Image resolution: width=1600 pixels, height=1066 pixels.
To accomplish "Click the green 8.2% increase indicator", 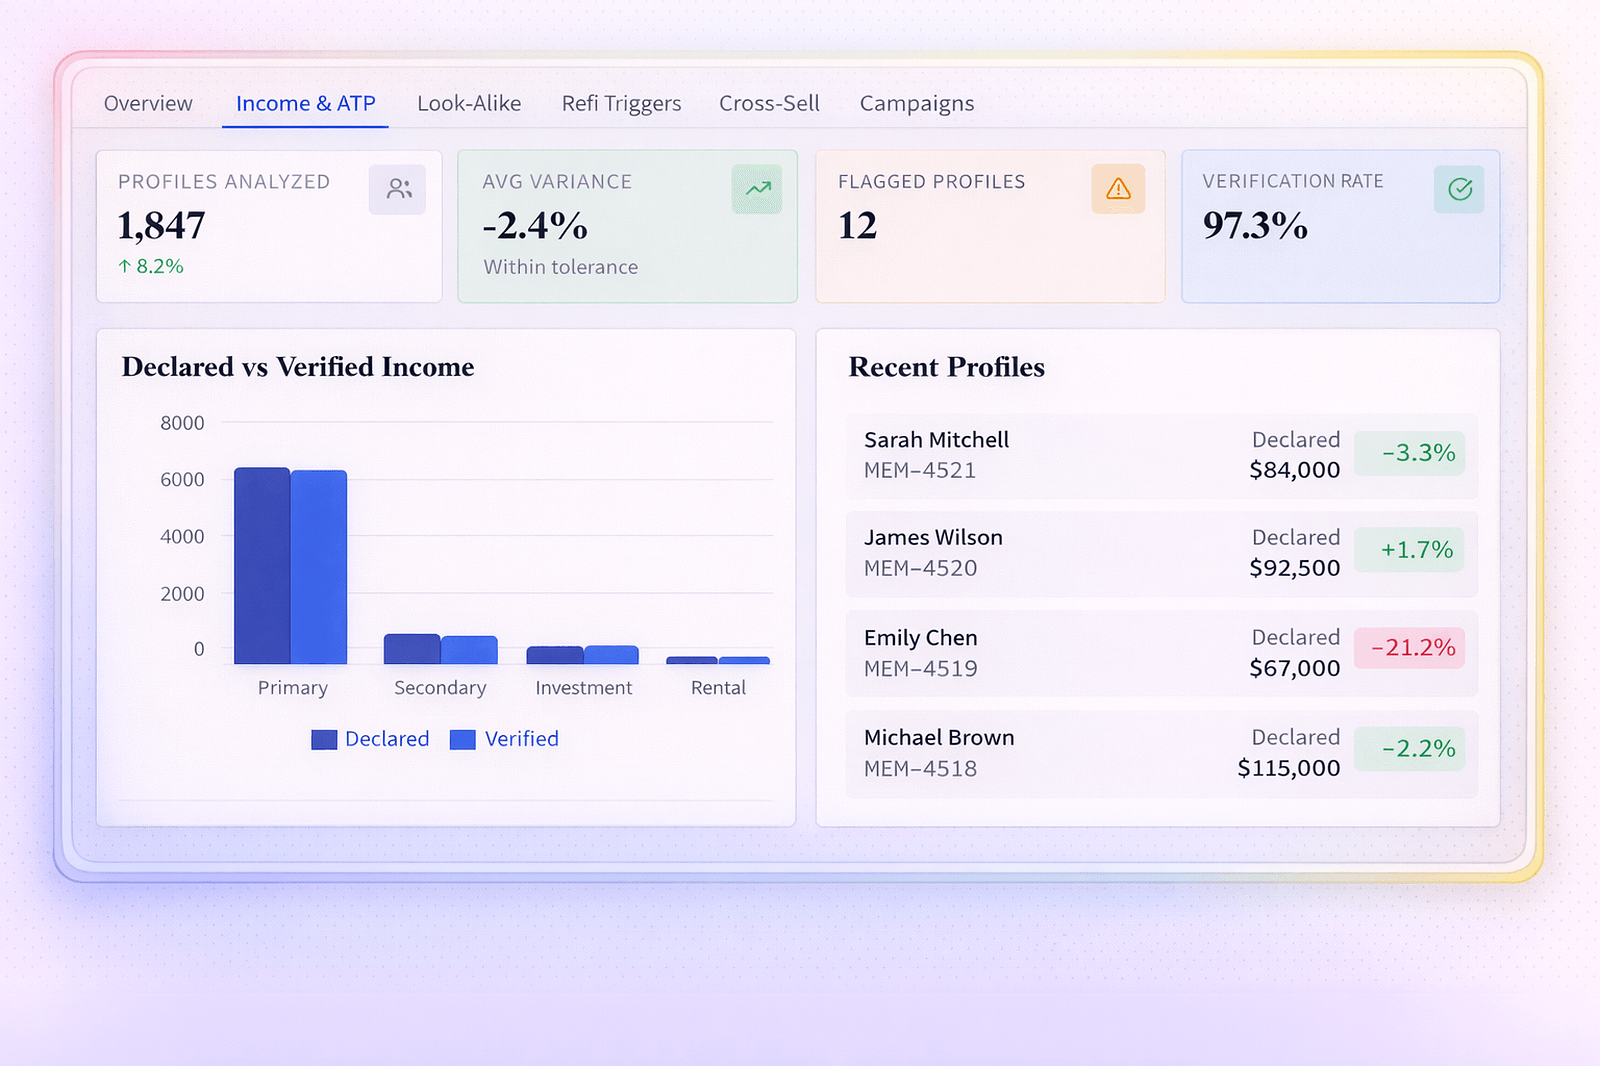I will pyautogui.click(x=150, y=266).
